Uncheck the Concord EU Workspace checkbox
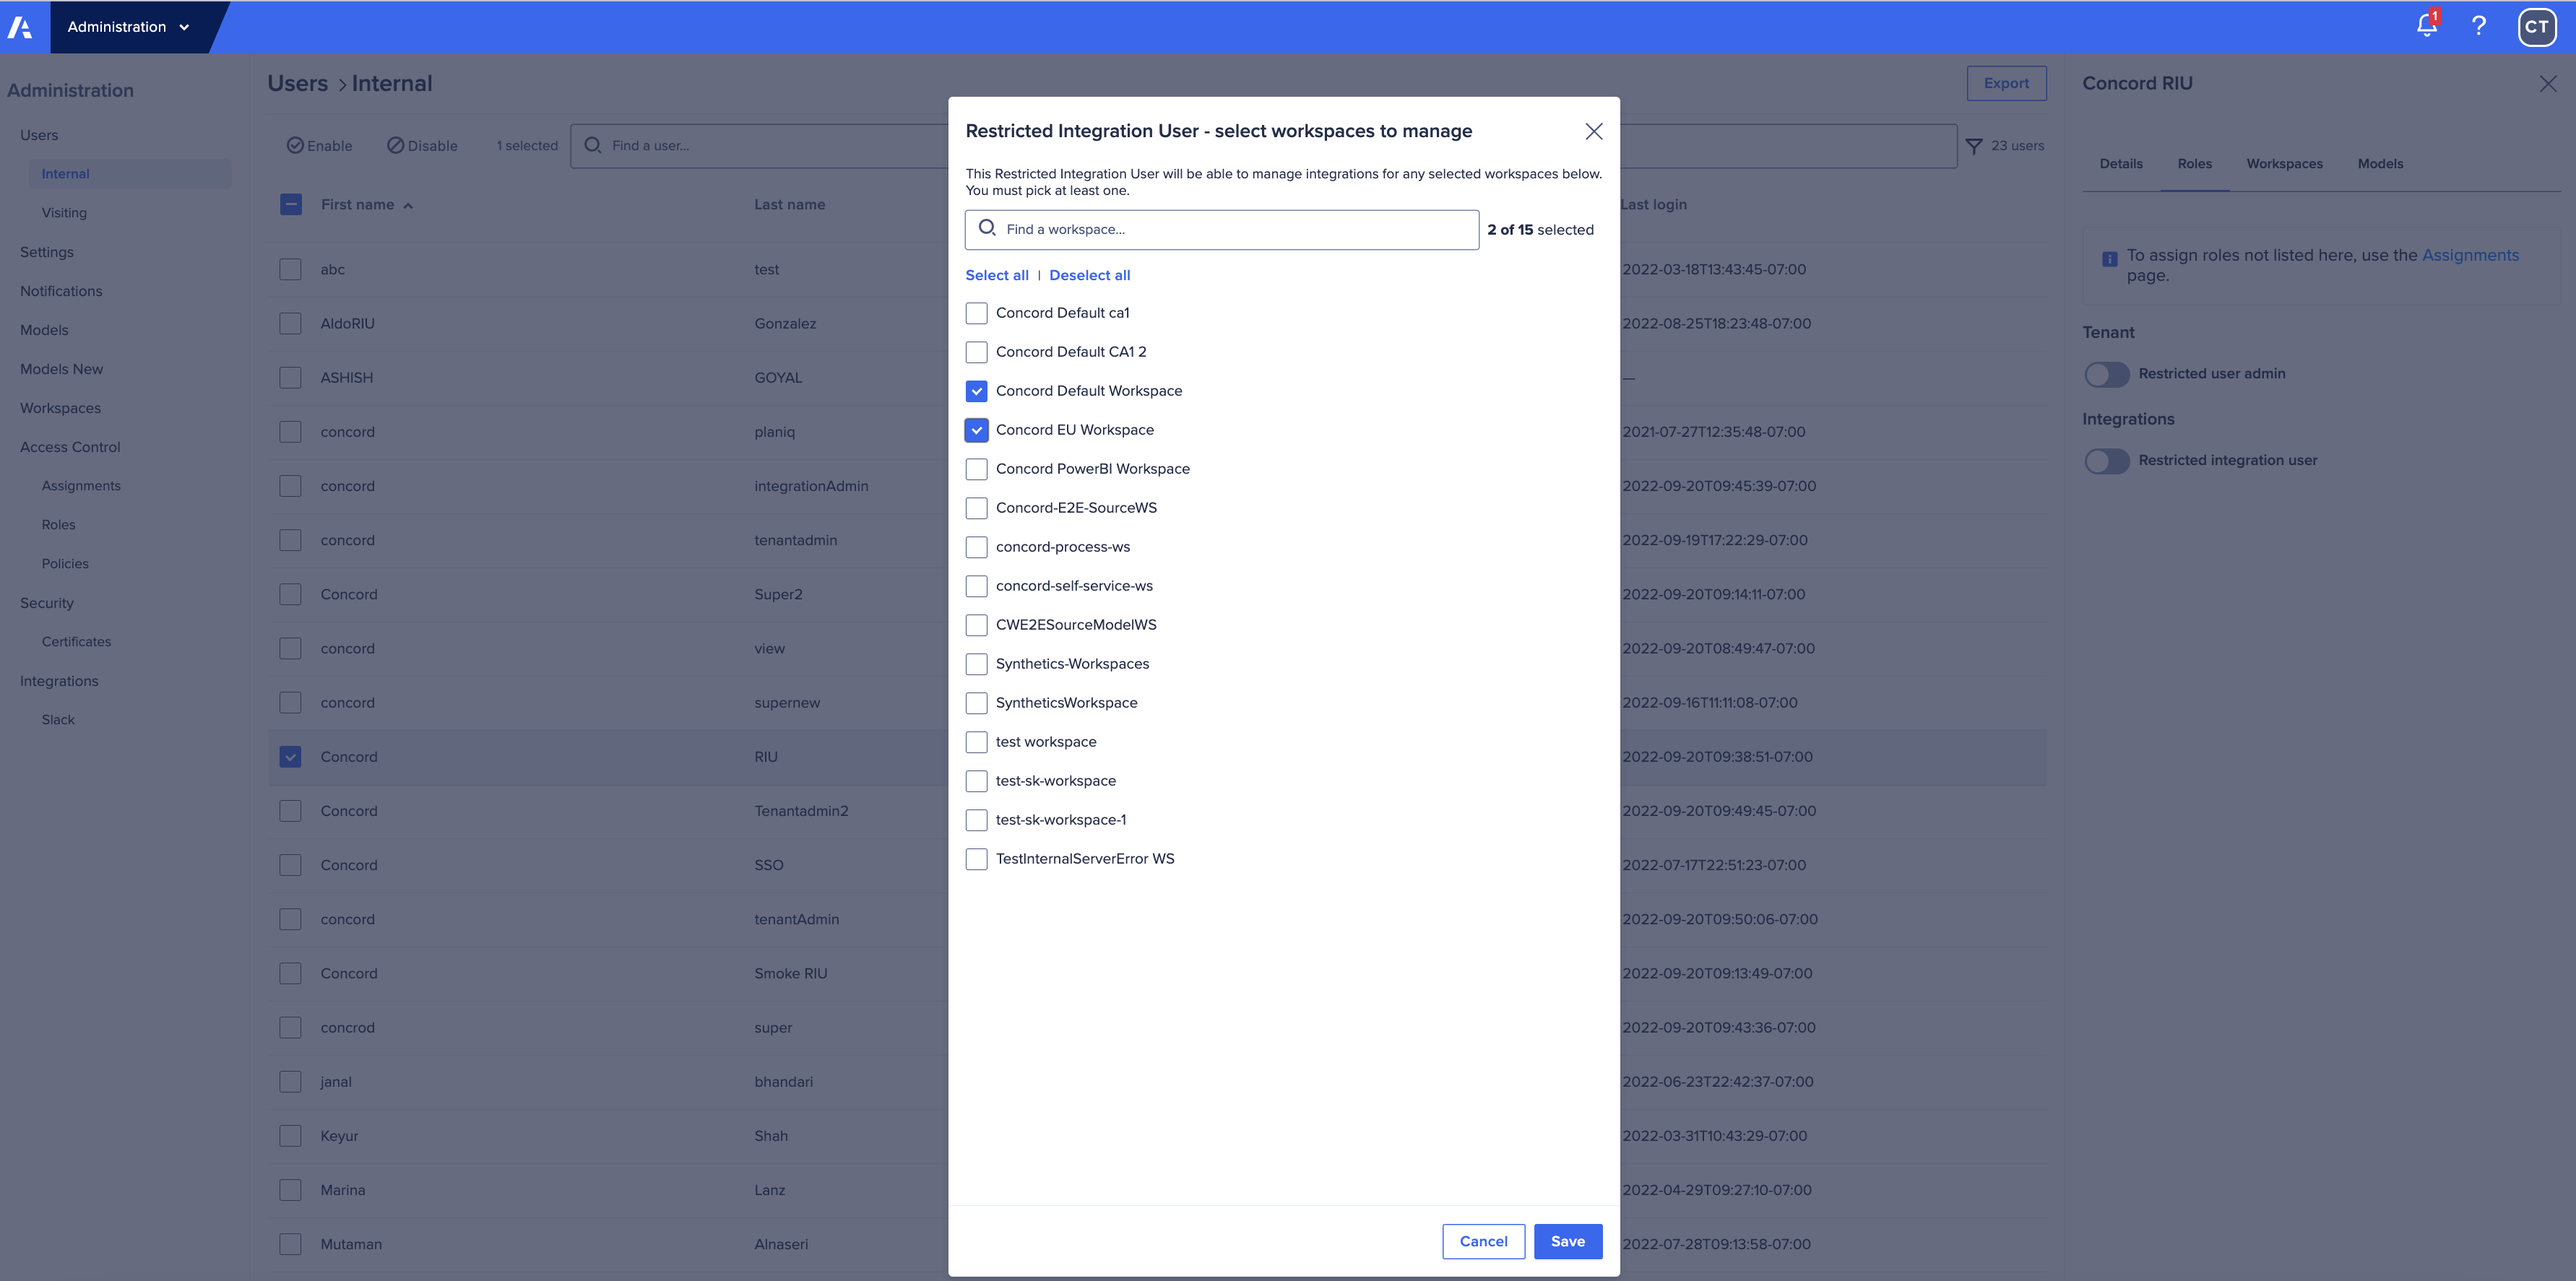Screen dimensions: 2576x1281 tap(976, 430)
